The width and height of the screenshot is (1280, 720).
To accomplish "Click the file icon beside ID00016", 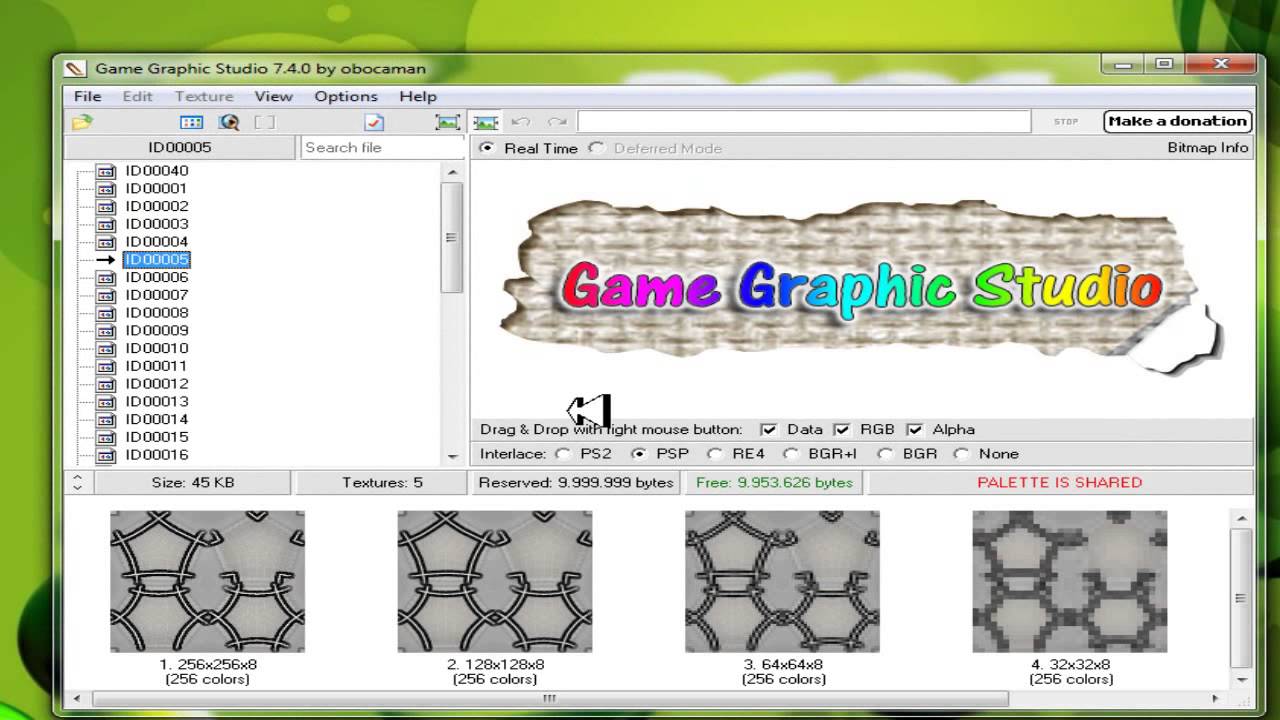I will pos(106,455).
